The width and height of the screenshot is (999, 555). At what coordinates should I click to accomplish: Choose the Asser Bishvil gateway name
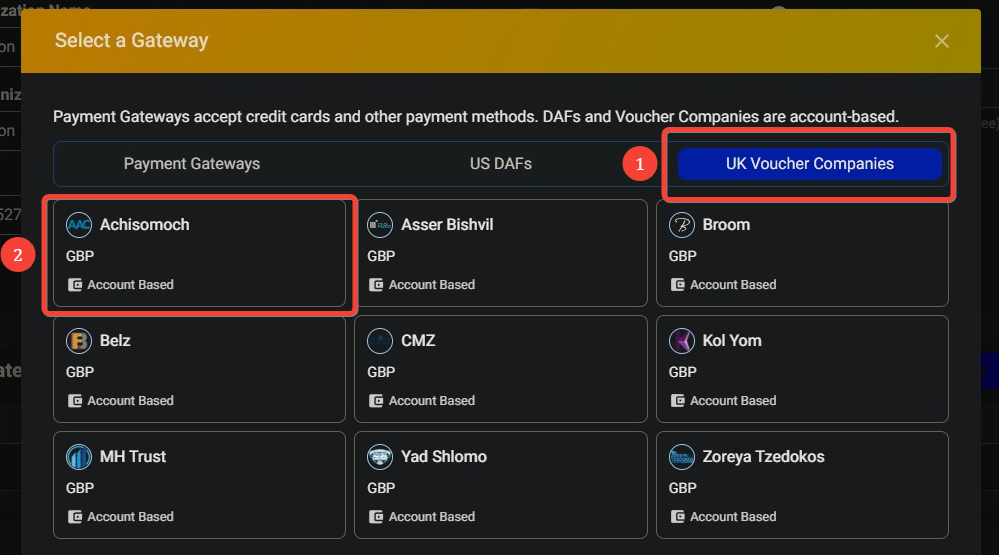447,225
